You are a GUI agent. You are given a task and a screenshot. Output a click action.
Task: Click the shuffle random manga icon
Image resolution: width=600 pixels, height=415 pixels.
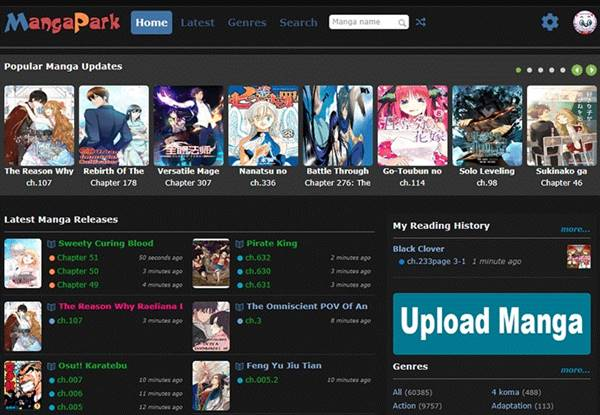421,22
